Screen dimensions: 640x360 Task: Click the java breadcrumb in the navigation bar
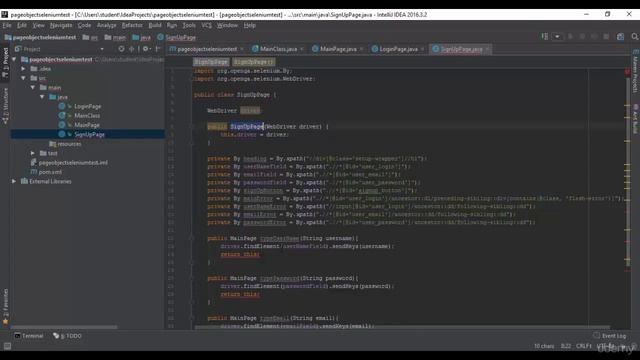point(142,37)
